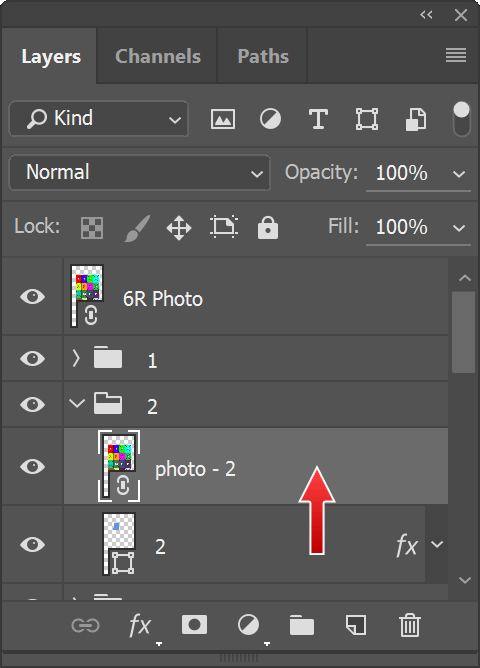
Task: Hide the 6R Photo layer
Action: pos(32,296)
